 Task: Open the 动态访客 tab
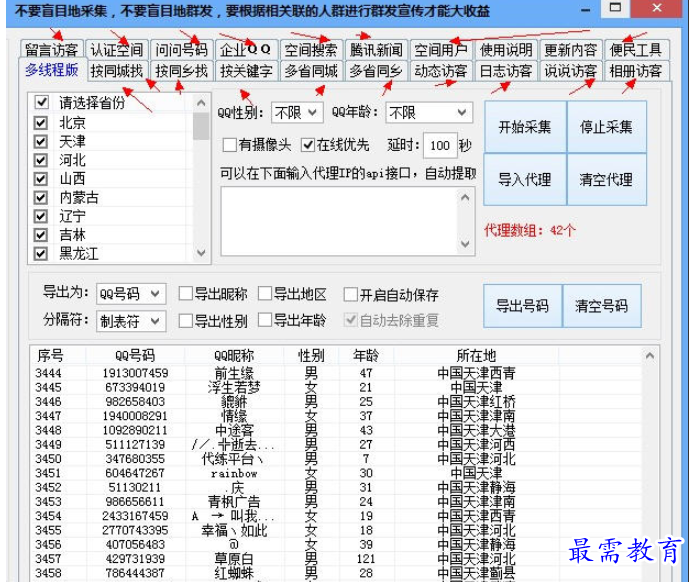coord(441,71)
